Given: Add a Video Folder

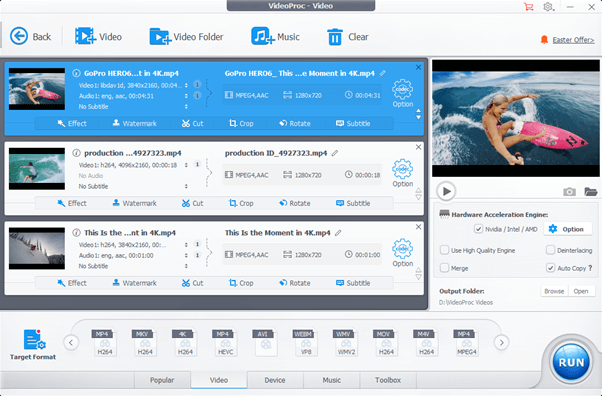Looking at the screenshot, I should coord(186,36).
